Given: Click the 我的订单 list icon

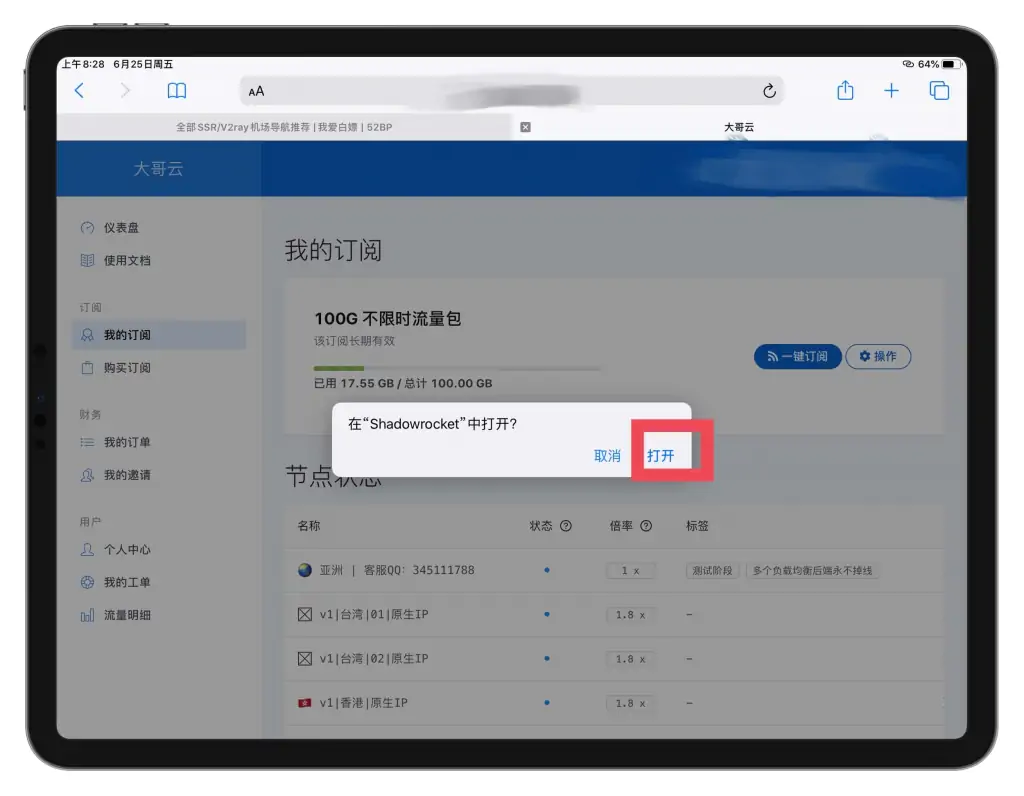Looking at the screenshot, I should [87, 442].
